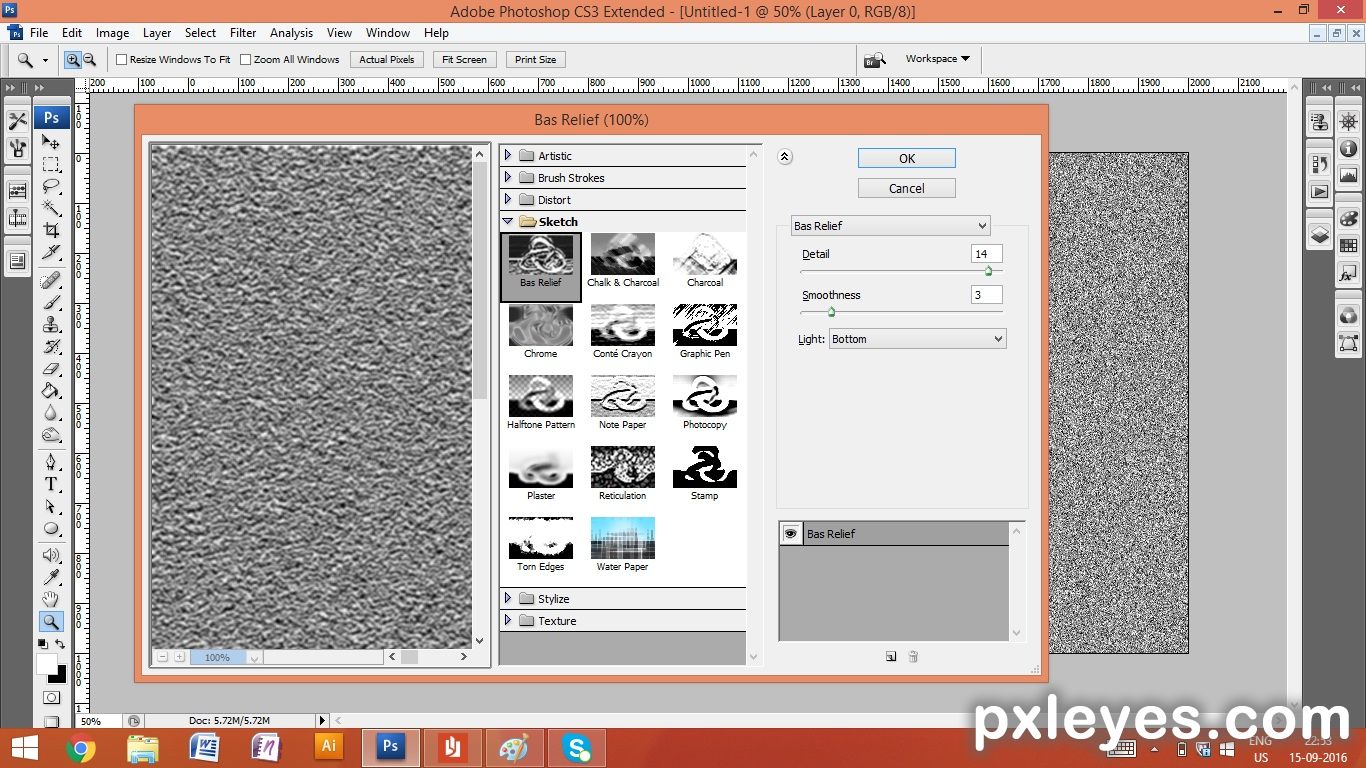Open the Workspace dropdown
This screenshot has width=1366, height=768.
click(x=937, y=59)
